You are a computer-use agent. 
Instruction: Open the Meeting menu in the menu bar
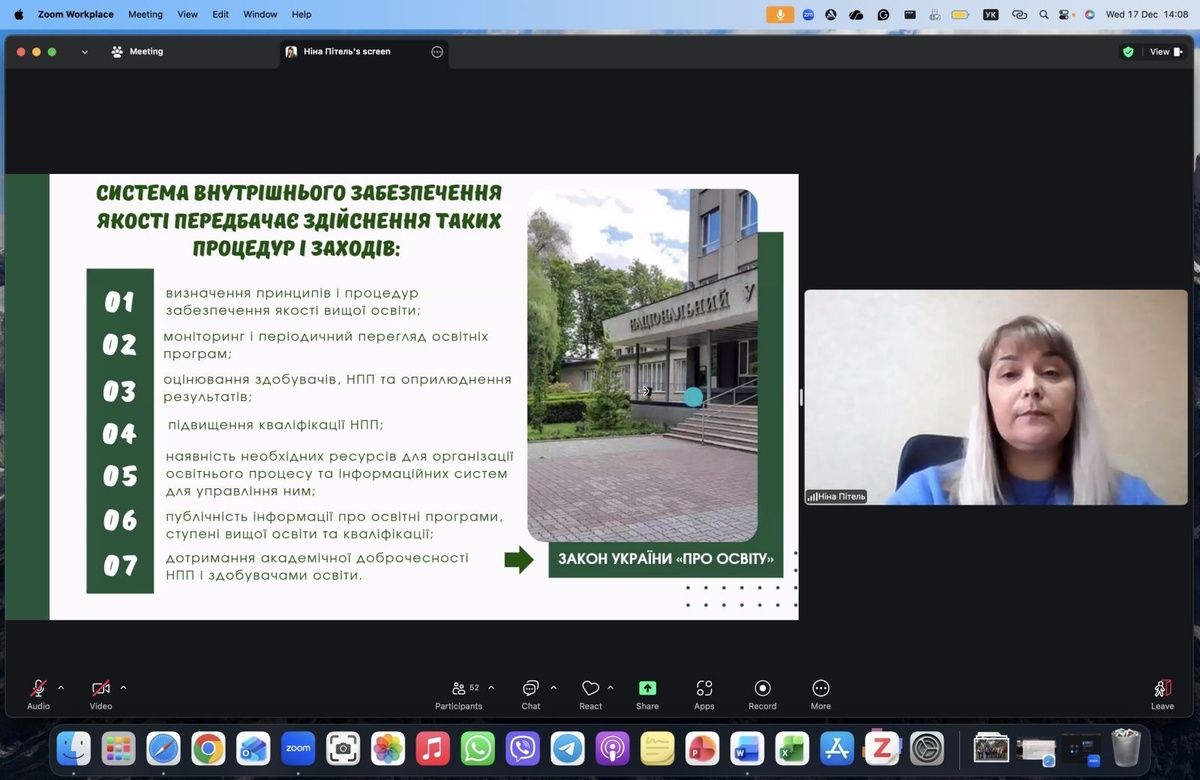(145, 14)
